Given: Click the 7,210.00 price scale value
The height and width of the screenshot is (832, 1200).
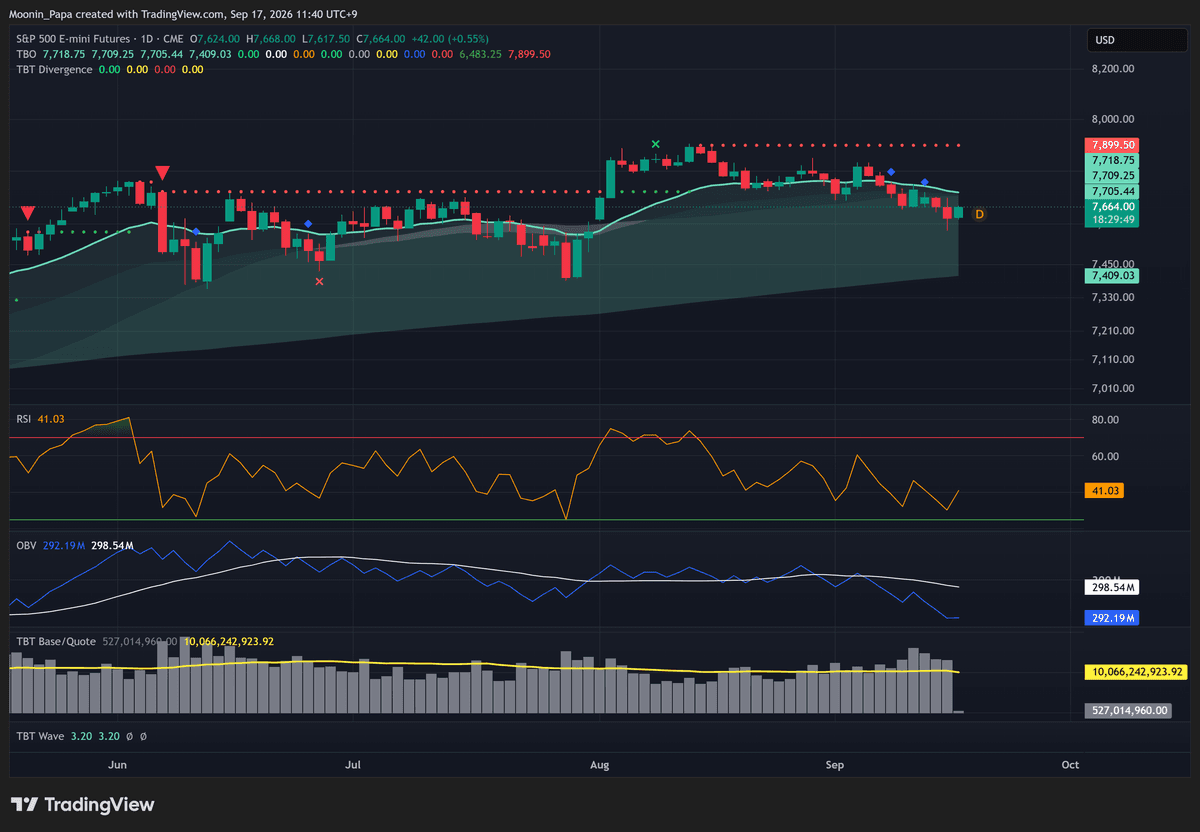Looking at the screenshot, I should (1112, 330).
